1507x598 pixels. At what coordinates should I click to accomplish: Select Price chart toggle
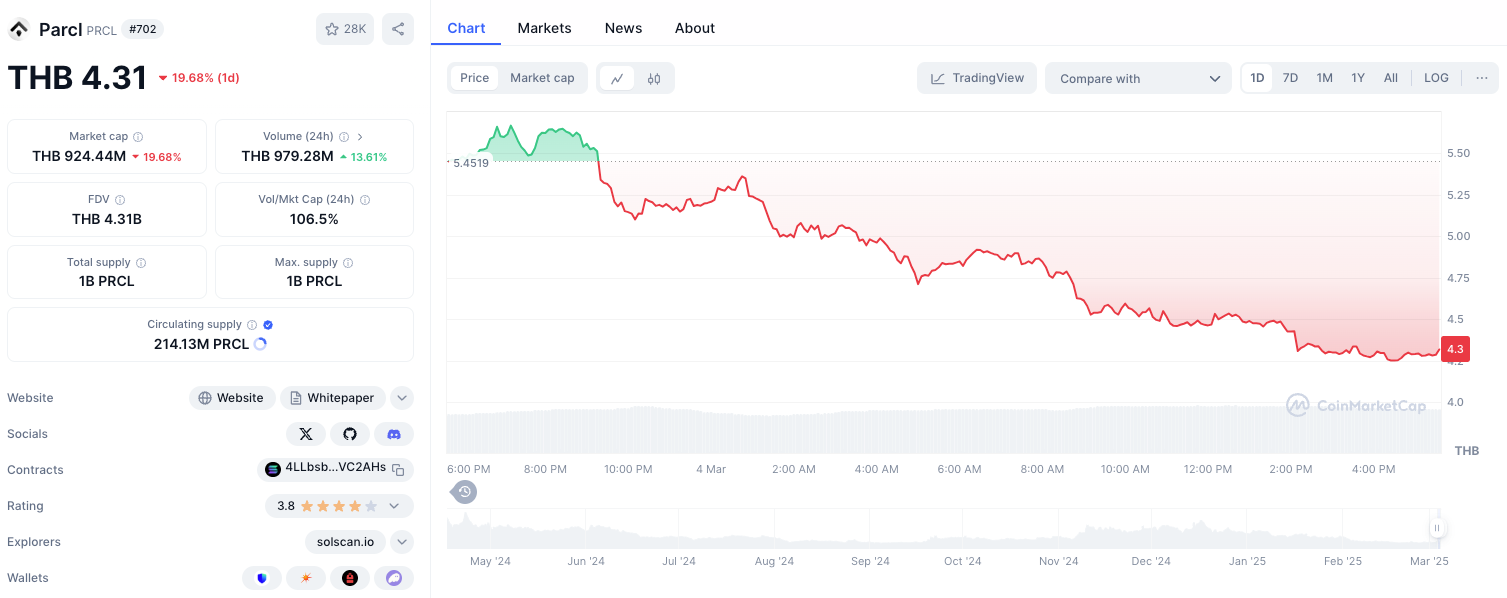tap(475, 78)
